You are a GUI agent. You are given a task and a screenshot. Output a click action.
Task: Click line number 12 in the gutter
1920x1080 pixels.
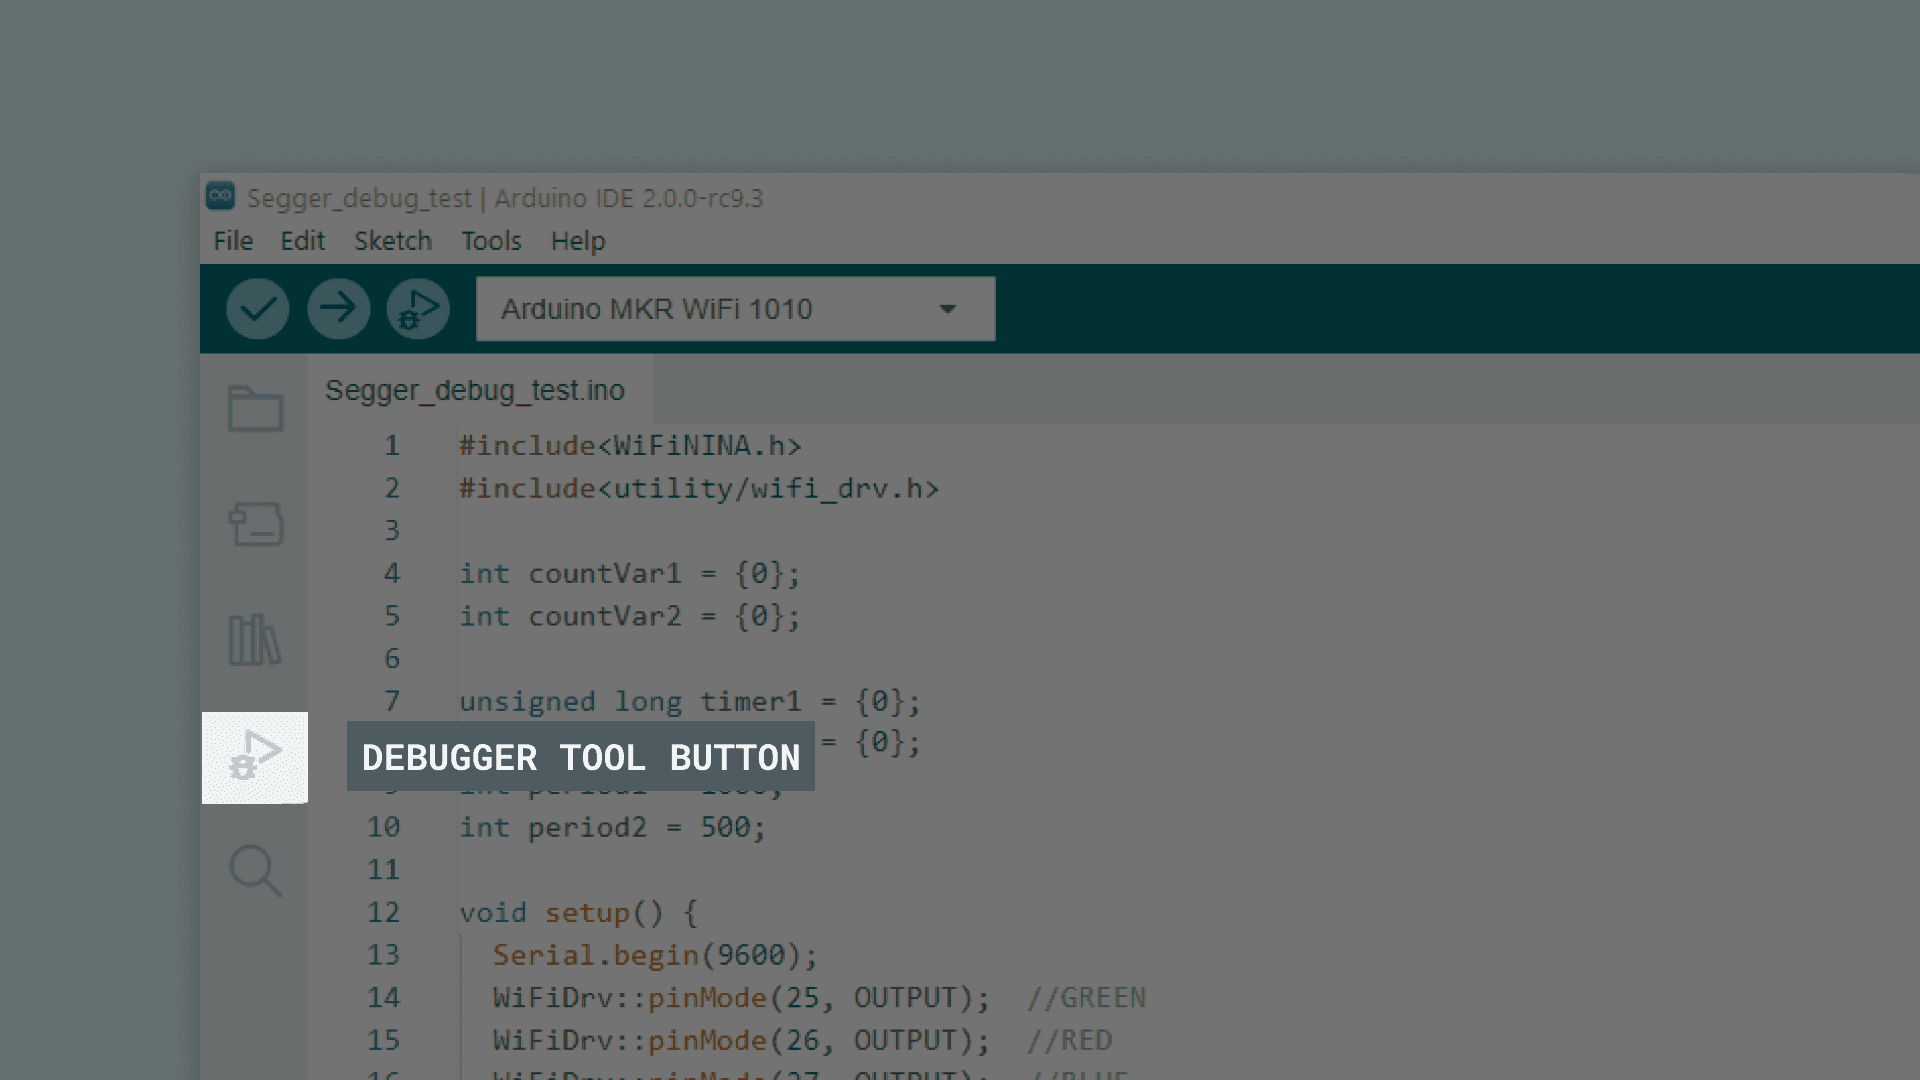coord(383,912)
